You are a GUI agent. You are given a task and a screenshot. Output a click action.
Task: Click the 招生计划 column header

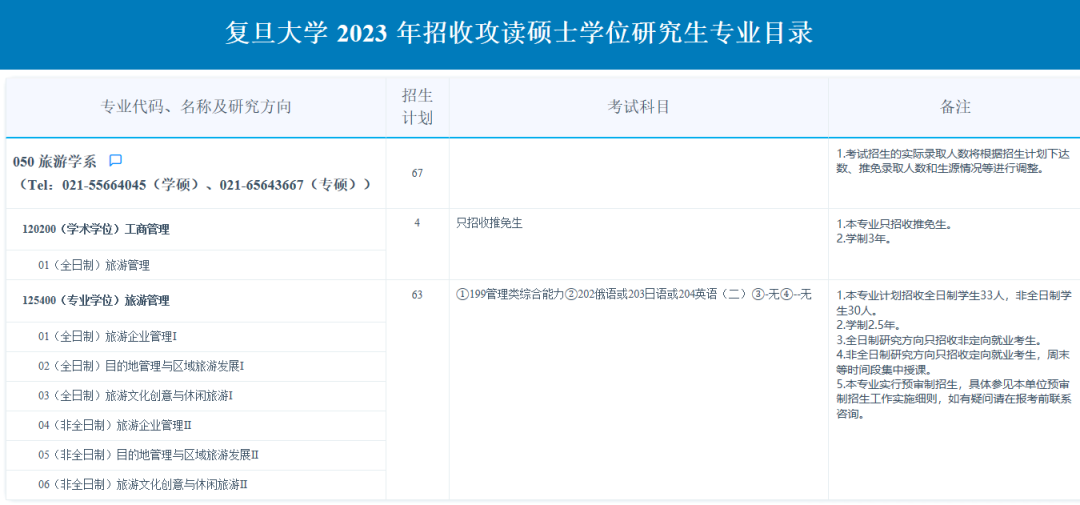tap(417, 107)
